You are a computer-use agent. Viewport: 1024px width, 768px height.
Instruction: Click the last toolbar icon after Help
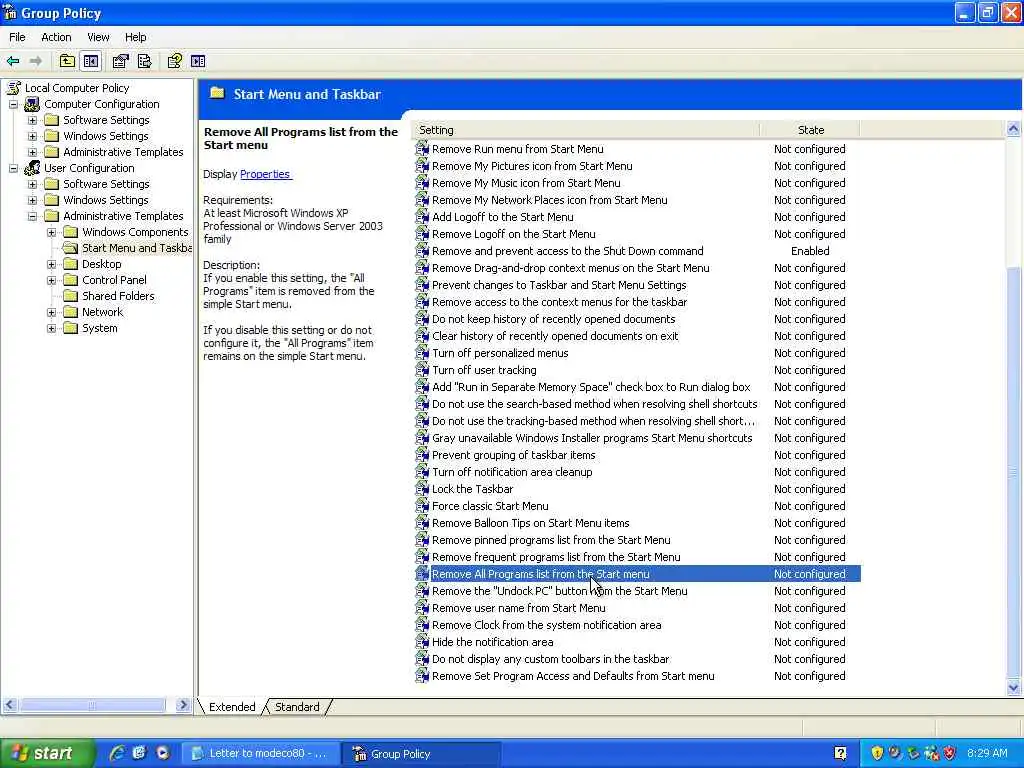(x=198, y=61)
